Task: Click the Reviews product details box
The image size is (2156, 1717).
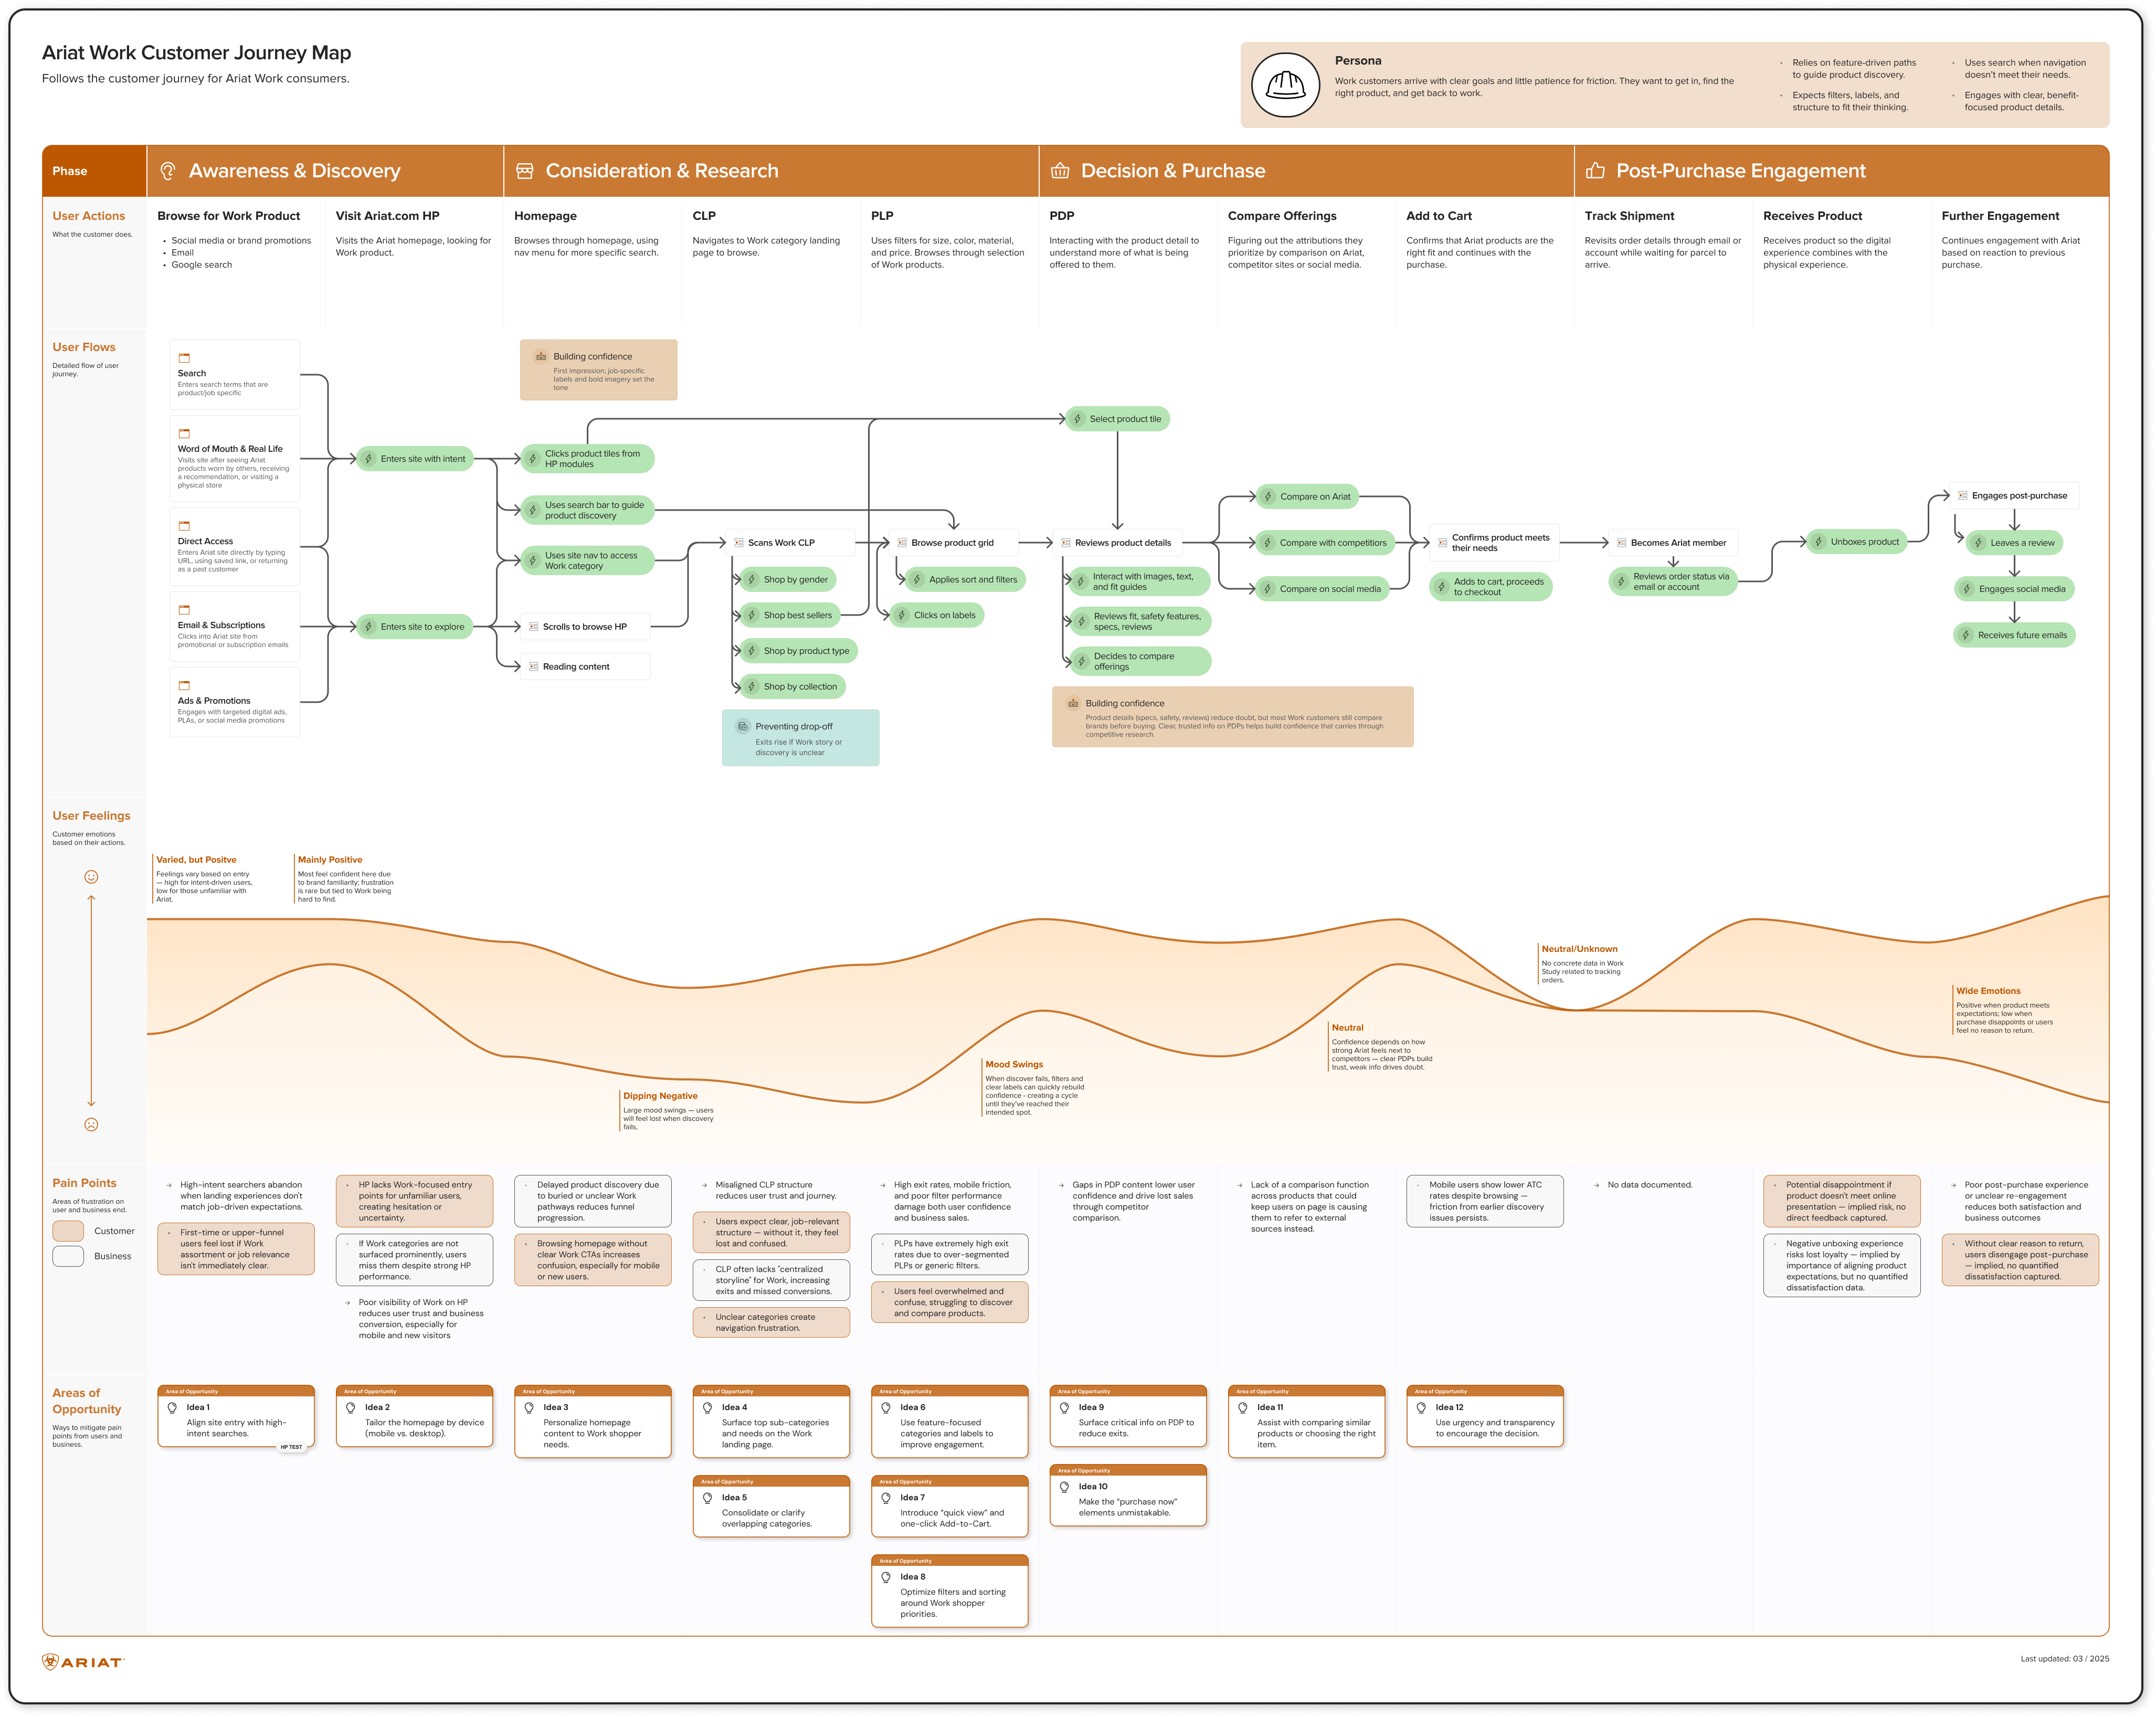Action: point(1117,543)
